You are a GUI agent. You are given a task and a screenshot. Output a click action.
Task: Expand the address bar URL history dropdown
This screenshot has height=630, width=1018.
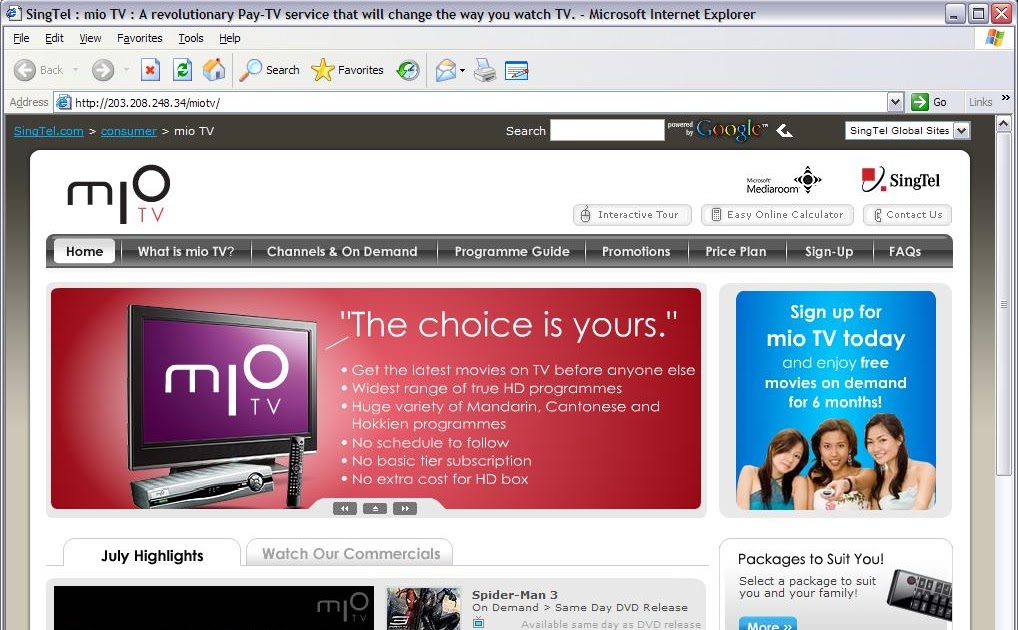897,101
